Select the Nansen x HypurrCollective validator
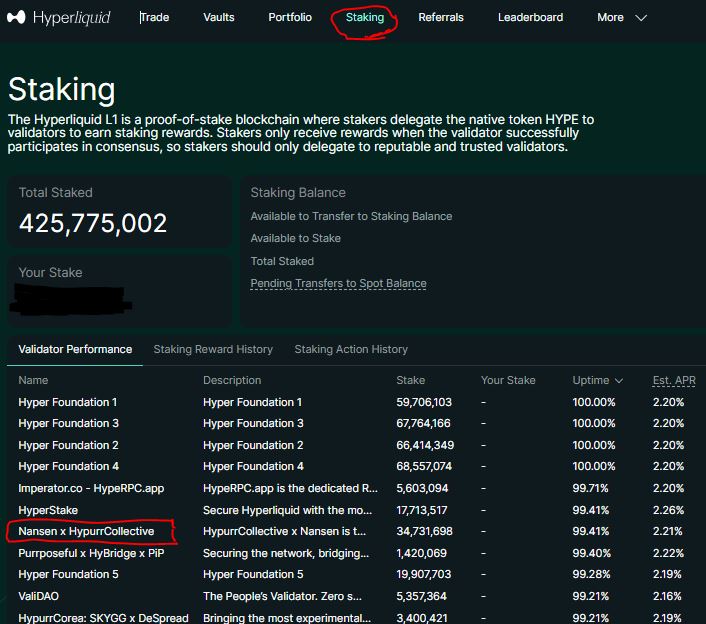This screenshot has height=624, width=706. (x=86, y=531)
